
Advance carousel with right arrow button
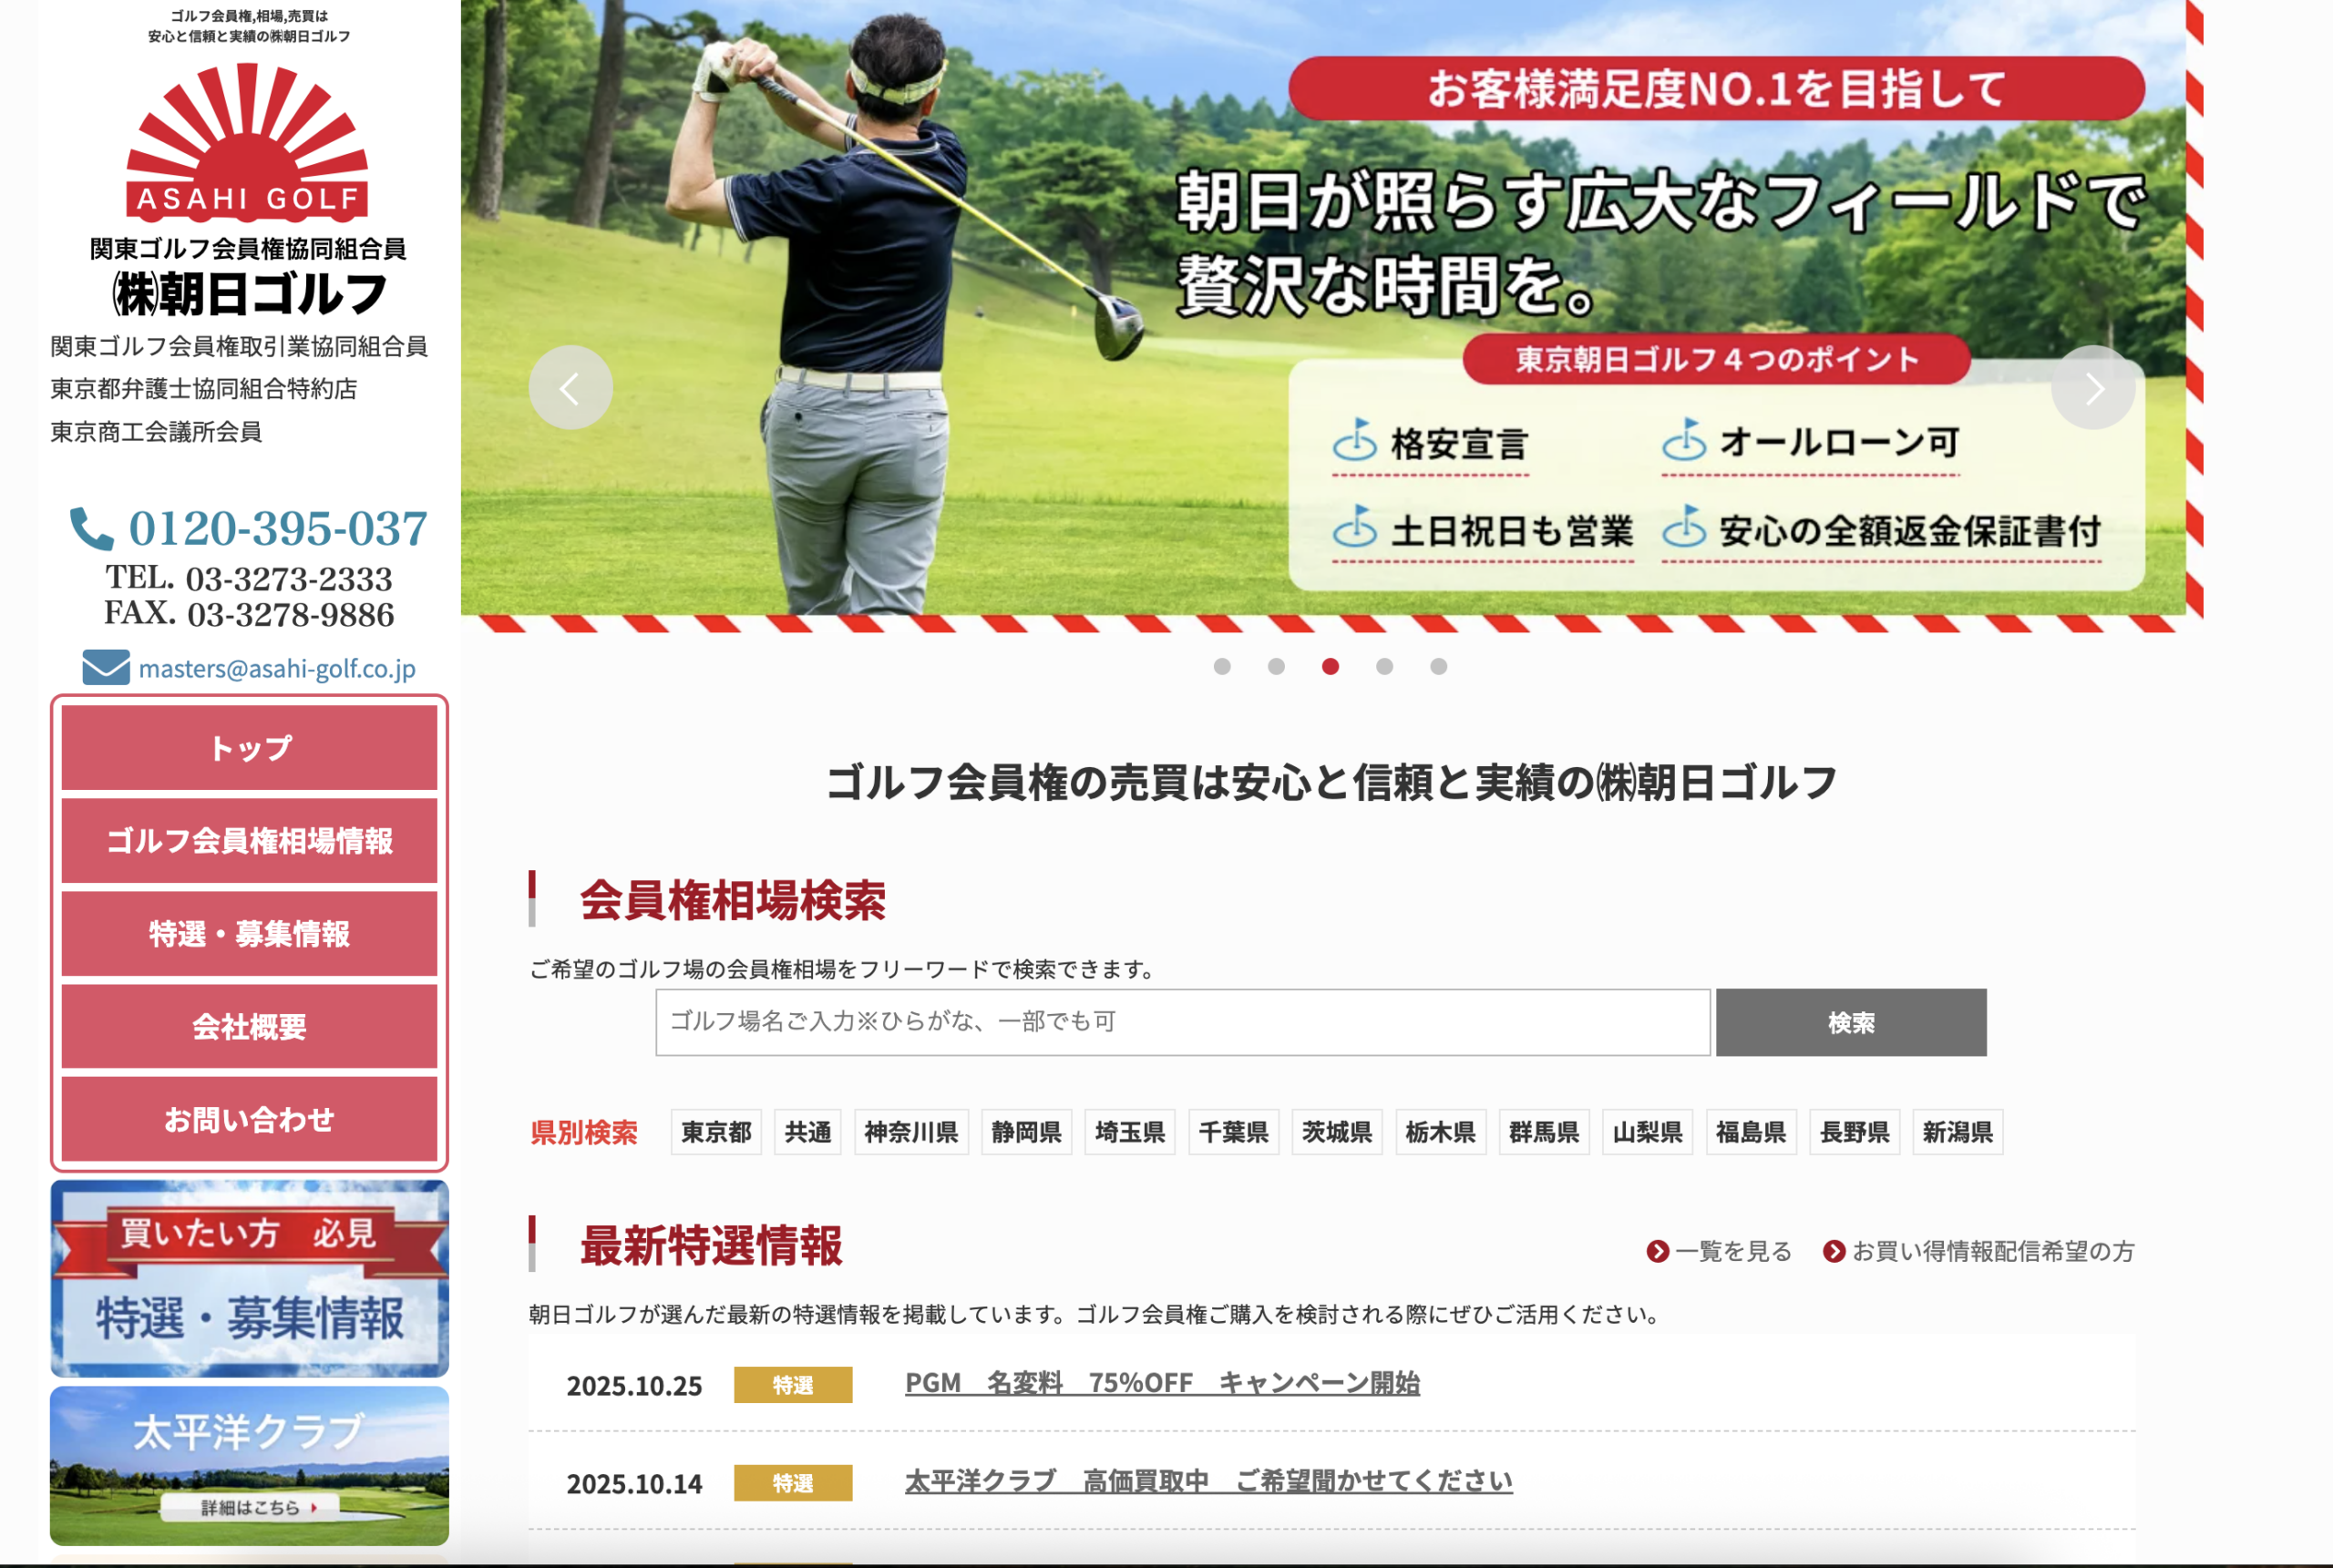(x=2092, y=388)
